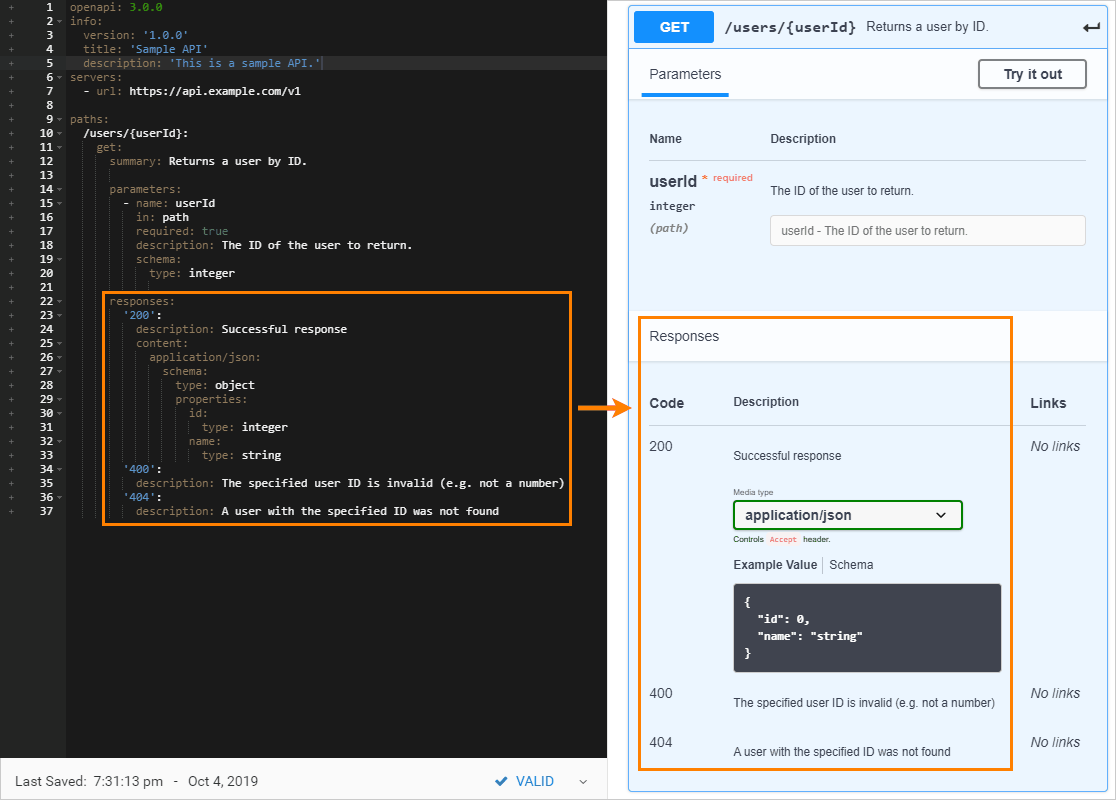Fold the paths section at line 9
This screenshot has height=800, width=1116.
pos(60,119)
